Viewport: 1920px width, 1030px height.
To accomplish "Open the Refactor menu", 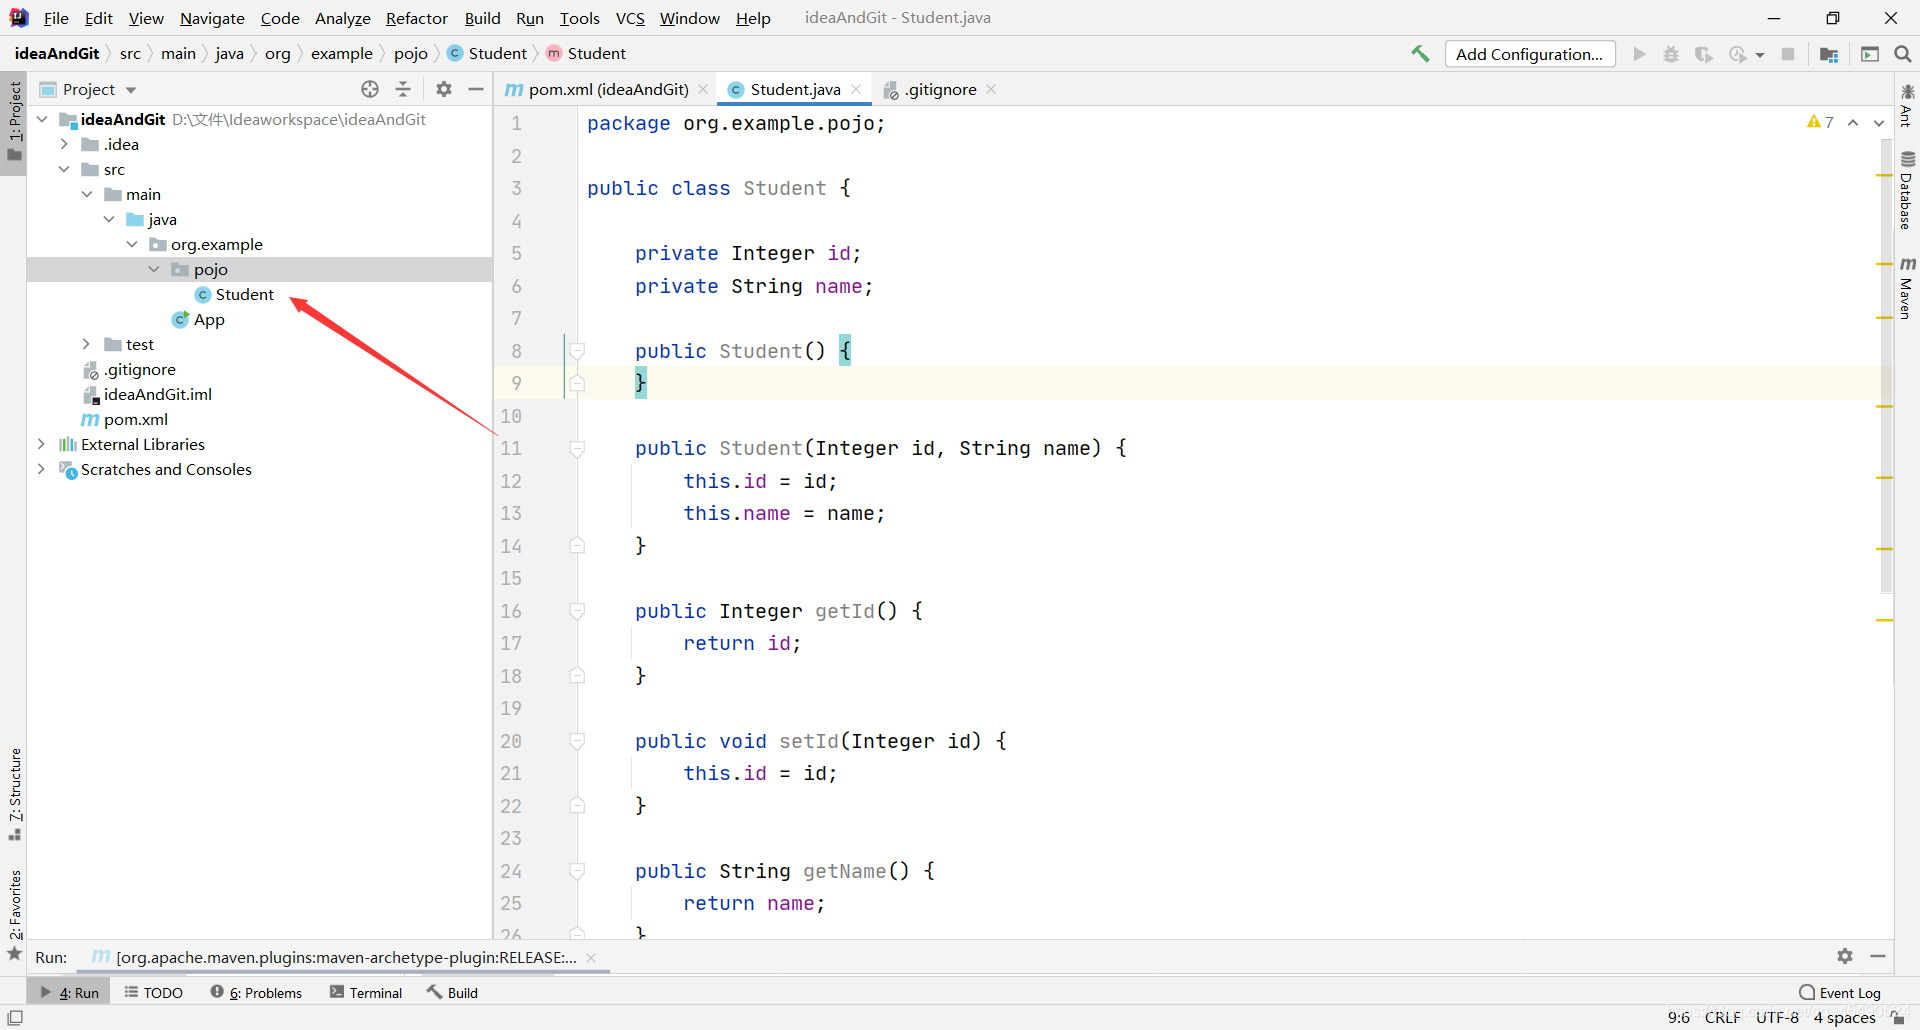I will pos(416,18).
